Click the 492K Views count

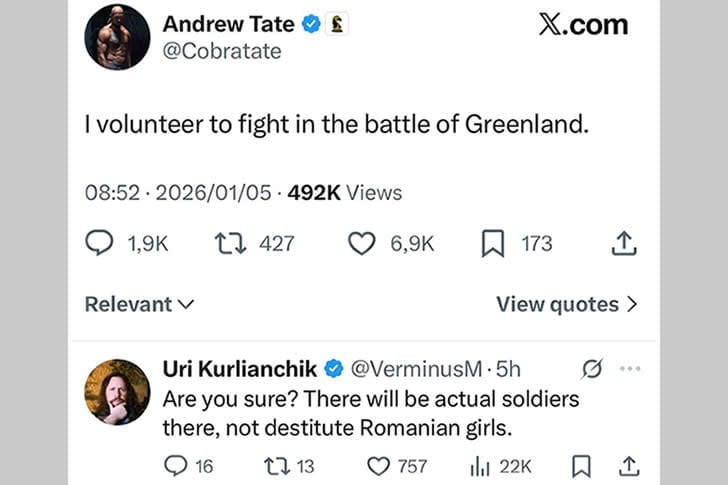click(345, 193)
